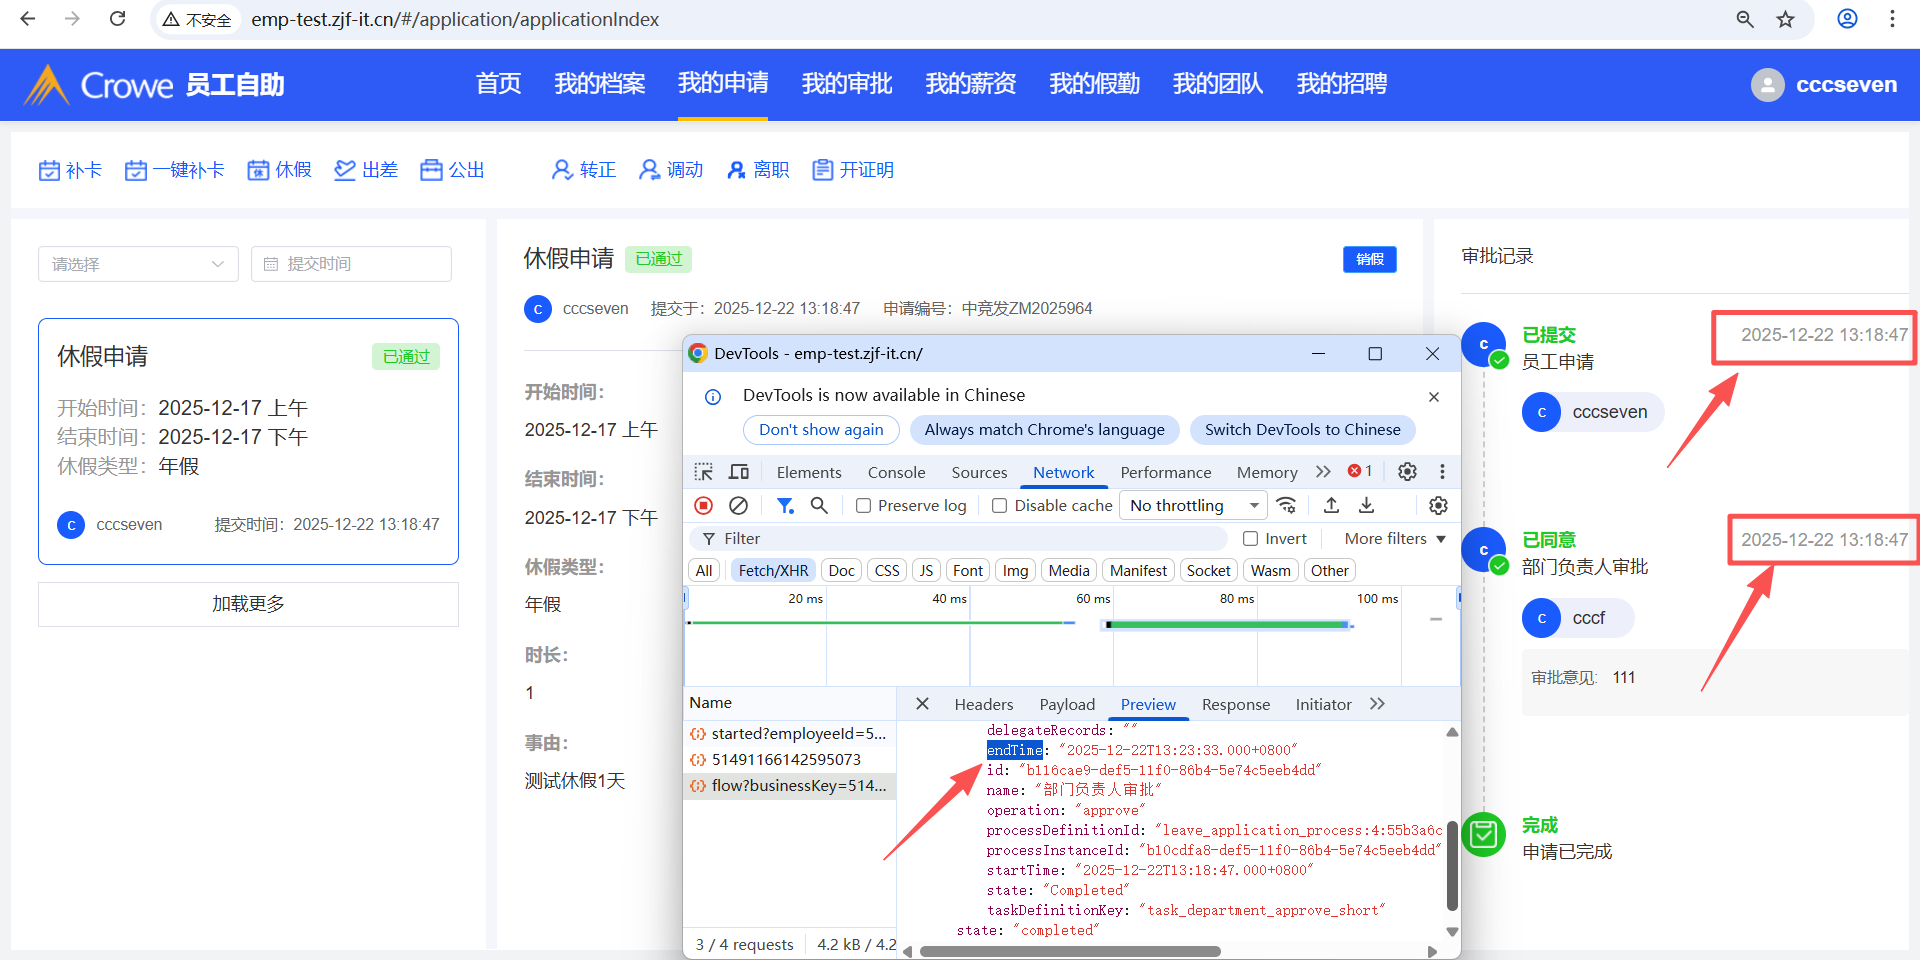
Task: Bookmark this page with the star icon
Action: point(1785,20)
